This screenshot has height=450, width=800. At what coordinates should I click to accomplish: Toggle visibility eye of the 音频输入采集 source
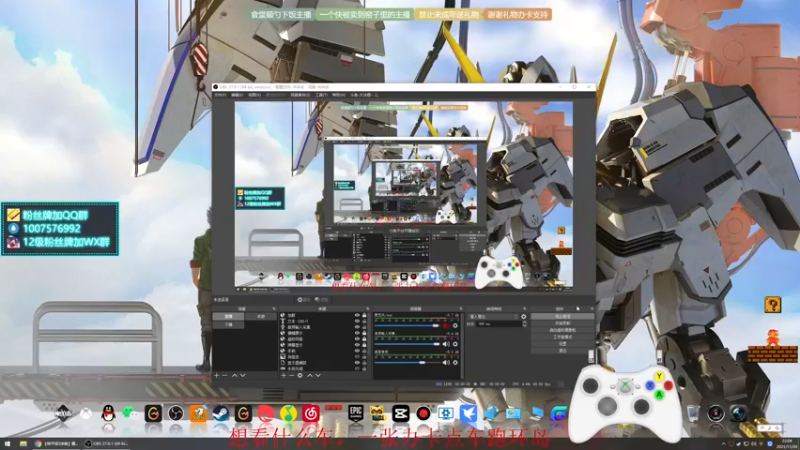click(357, 327)
